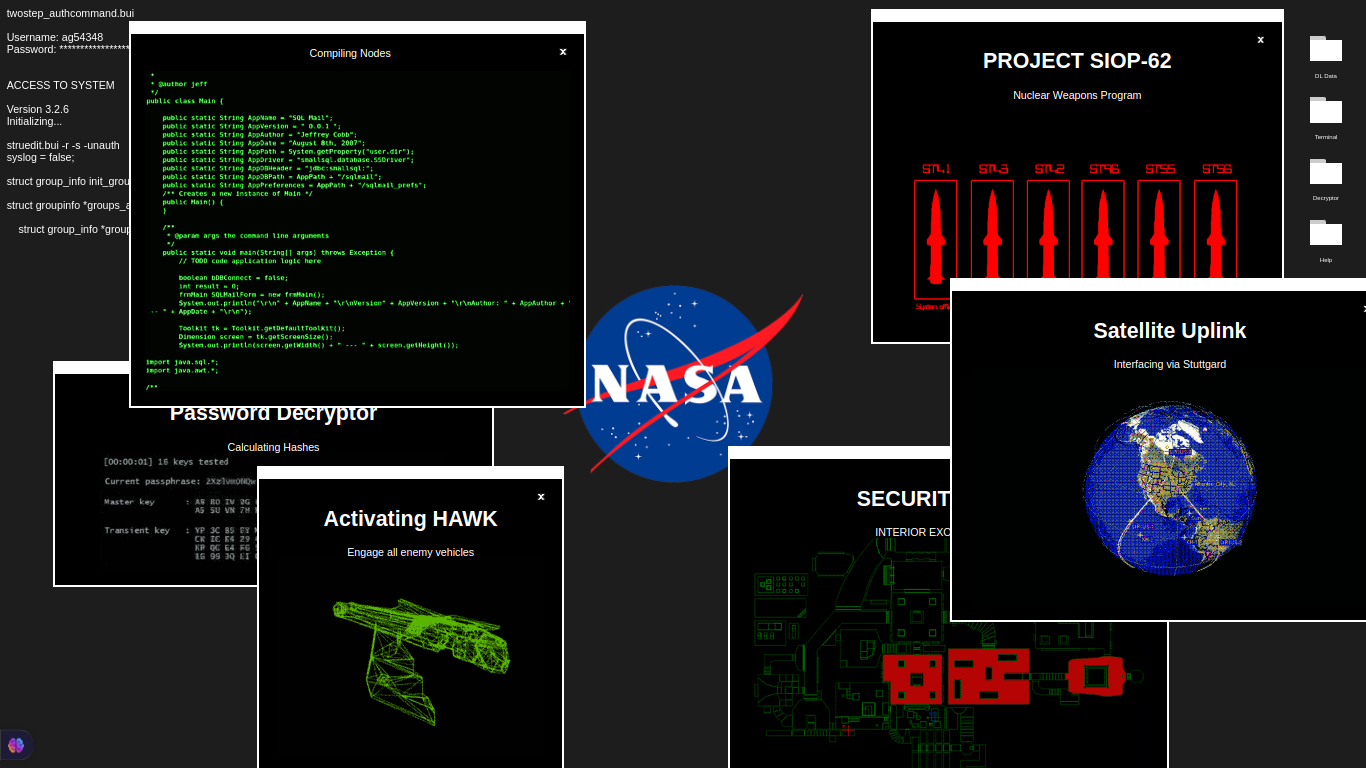Click the Satellite Uplink window heading

pos(1169,331)
